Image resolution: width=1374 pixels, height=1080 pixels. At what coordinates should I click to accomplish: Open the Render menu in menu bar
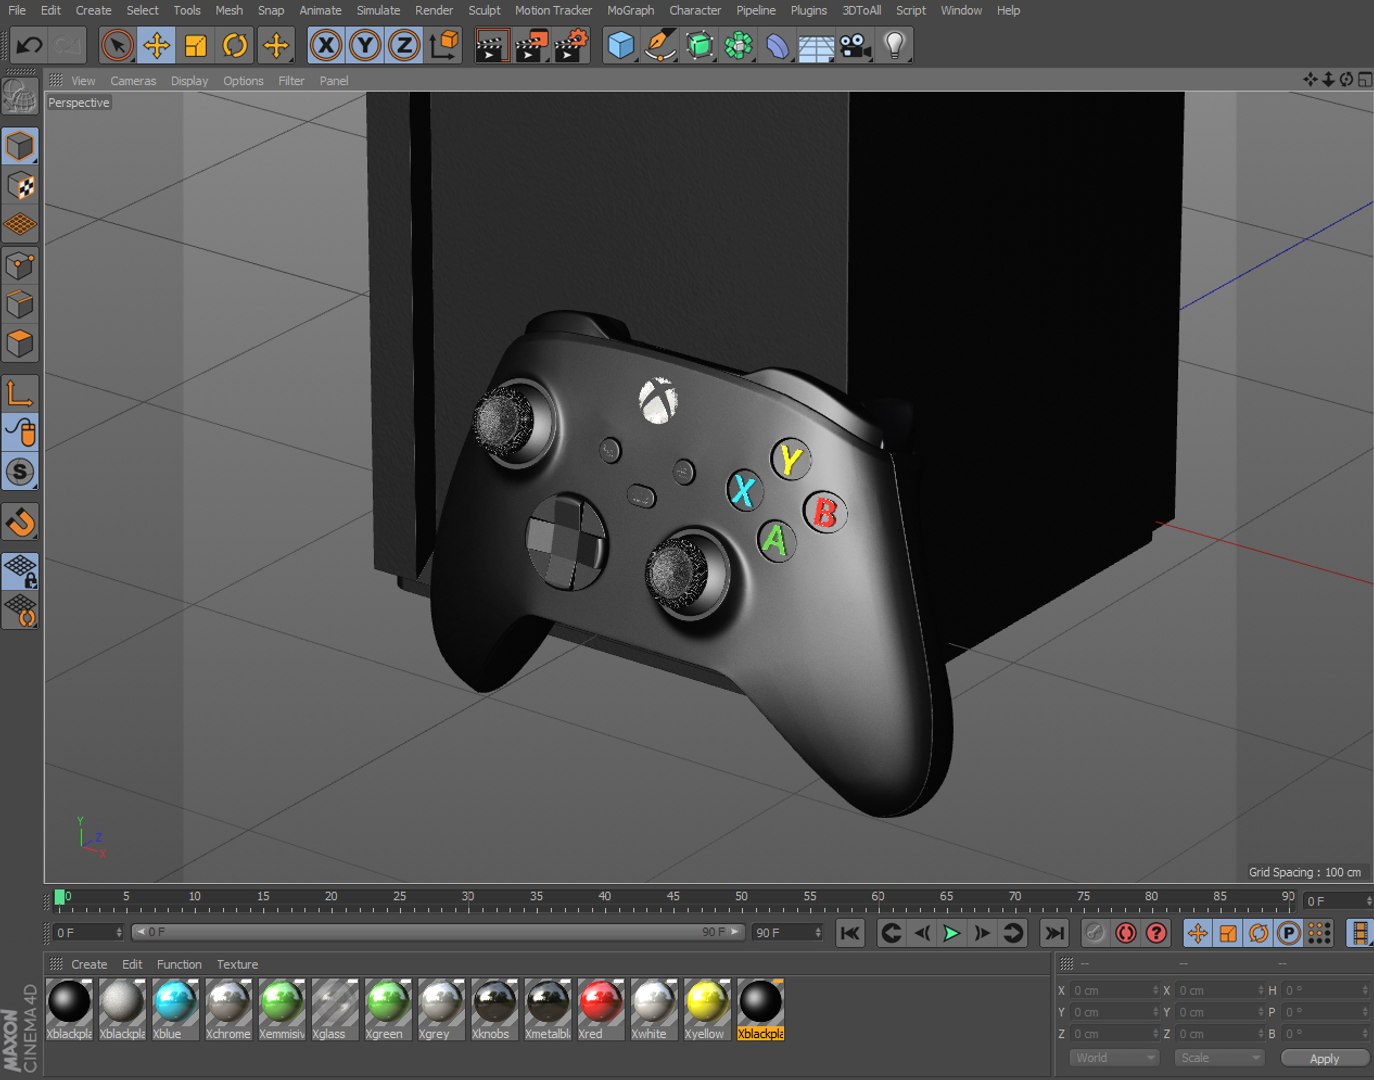point(434,10)
